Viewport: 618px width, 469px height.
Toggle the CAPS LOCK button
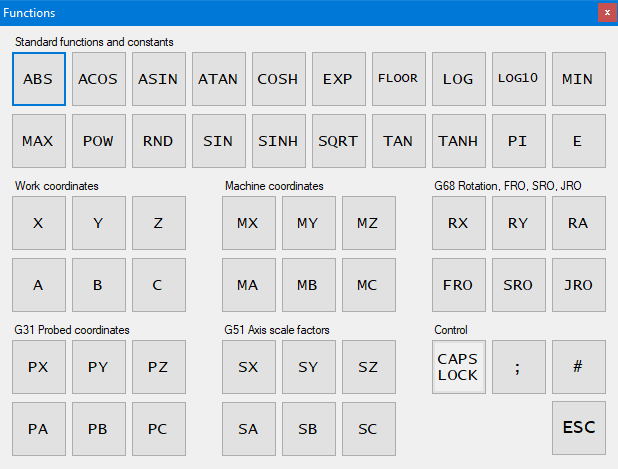(x=458, y=367)
